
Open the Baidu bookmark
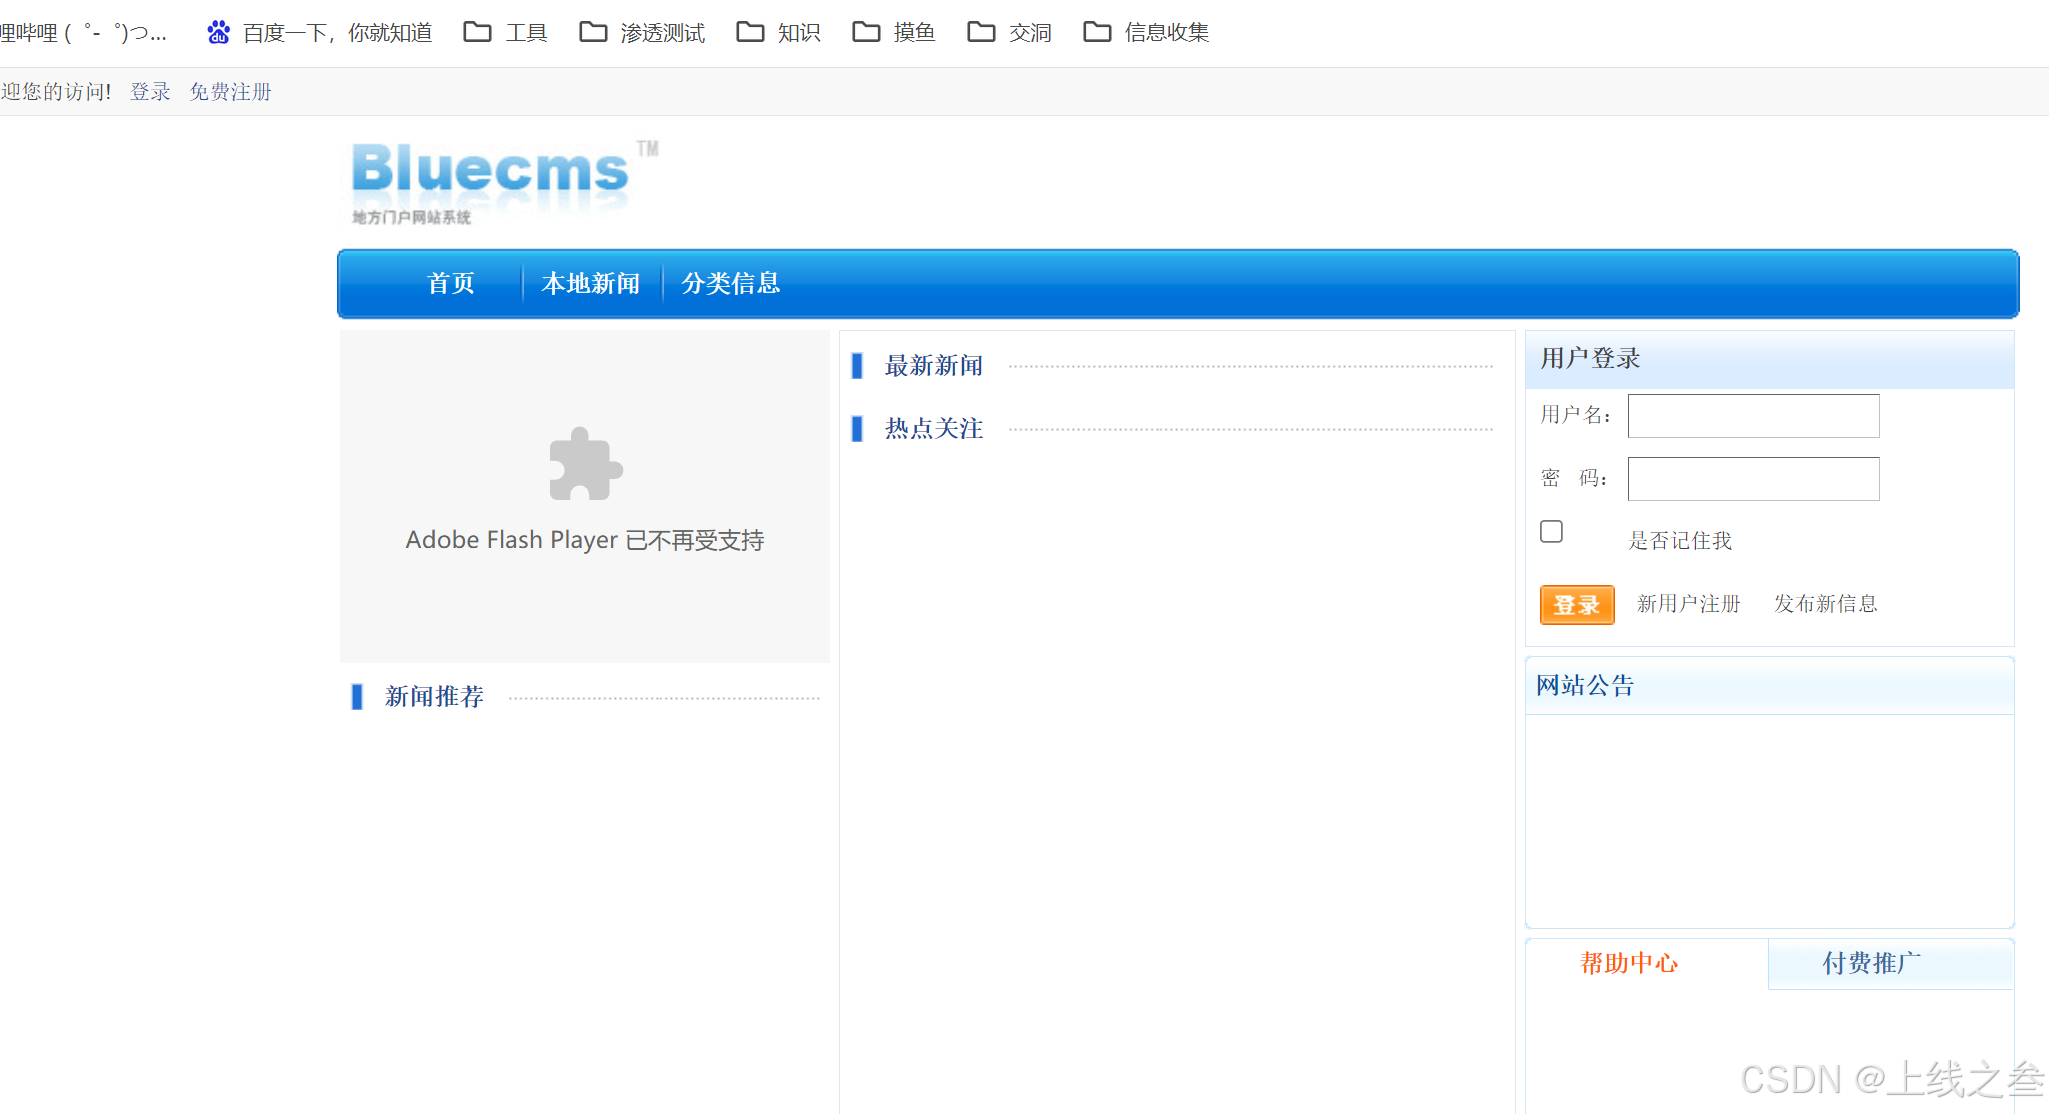click(x=320, y=33)
